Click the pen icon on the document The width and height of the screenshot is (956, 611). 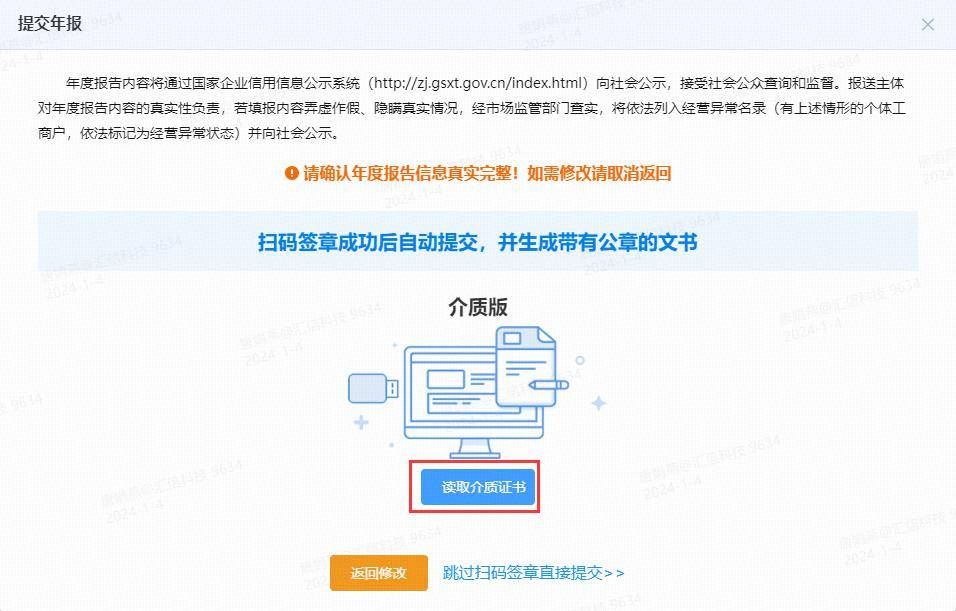(549, 385)
